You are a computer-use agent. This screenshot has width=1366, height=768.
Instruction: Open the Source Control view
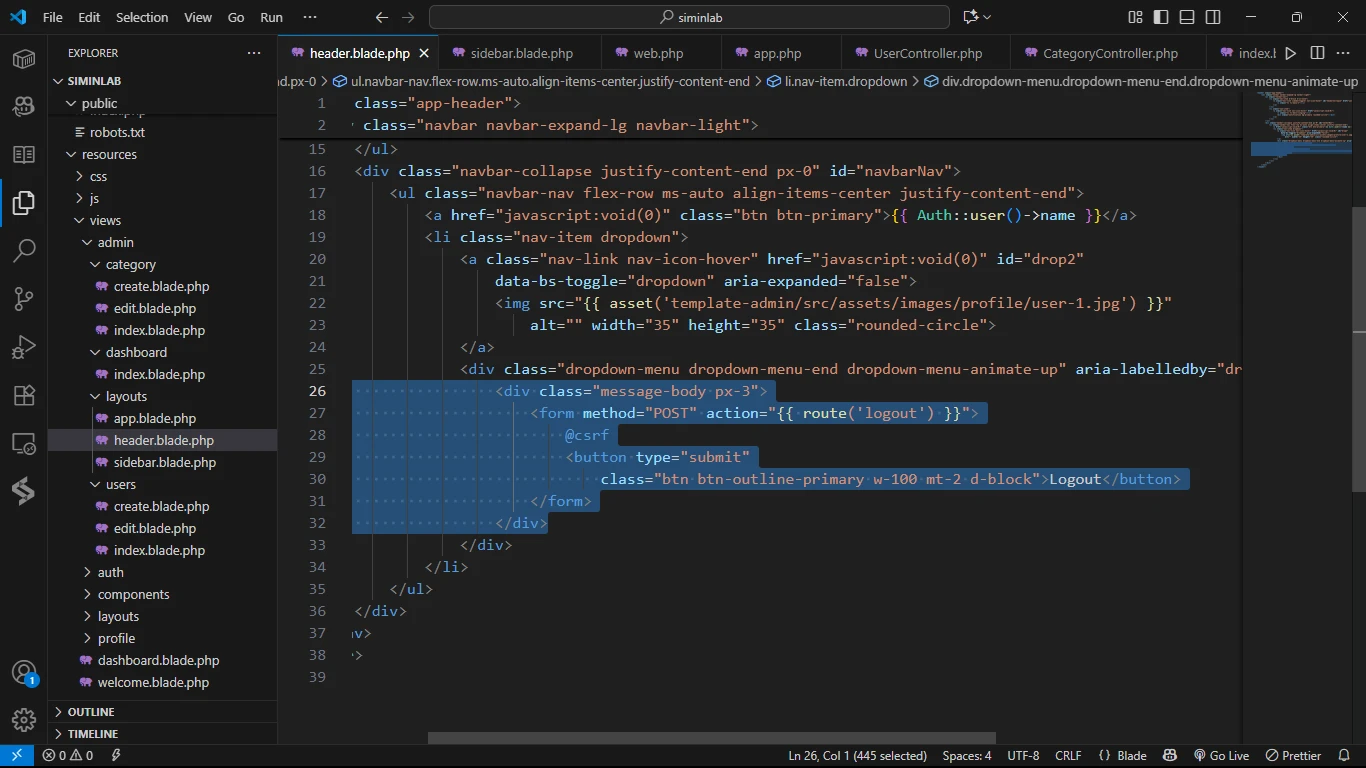pyautogui.click(x=24, y=298)
